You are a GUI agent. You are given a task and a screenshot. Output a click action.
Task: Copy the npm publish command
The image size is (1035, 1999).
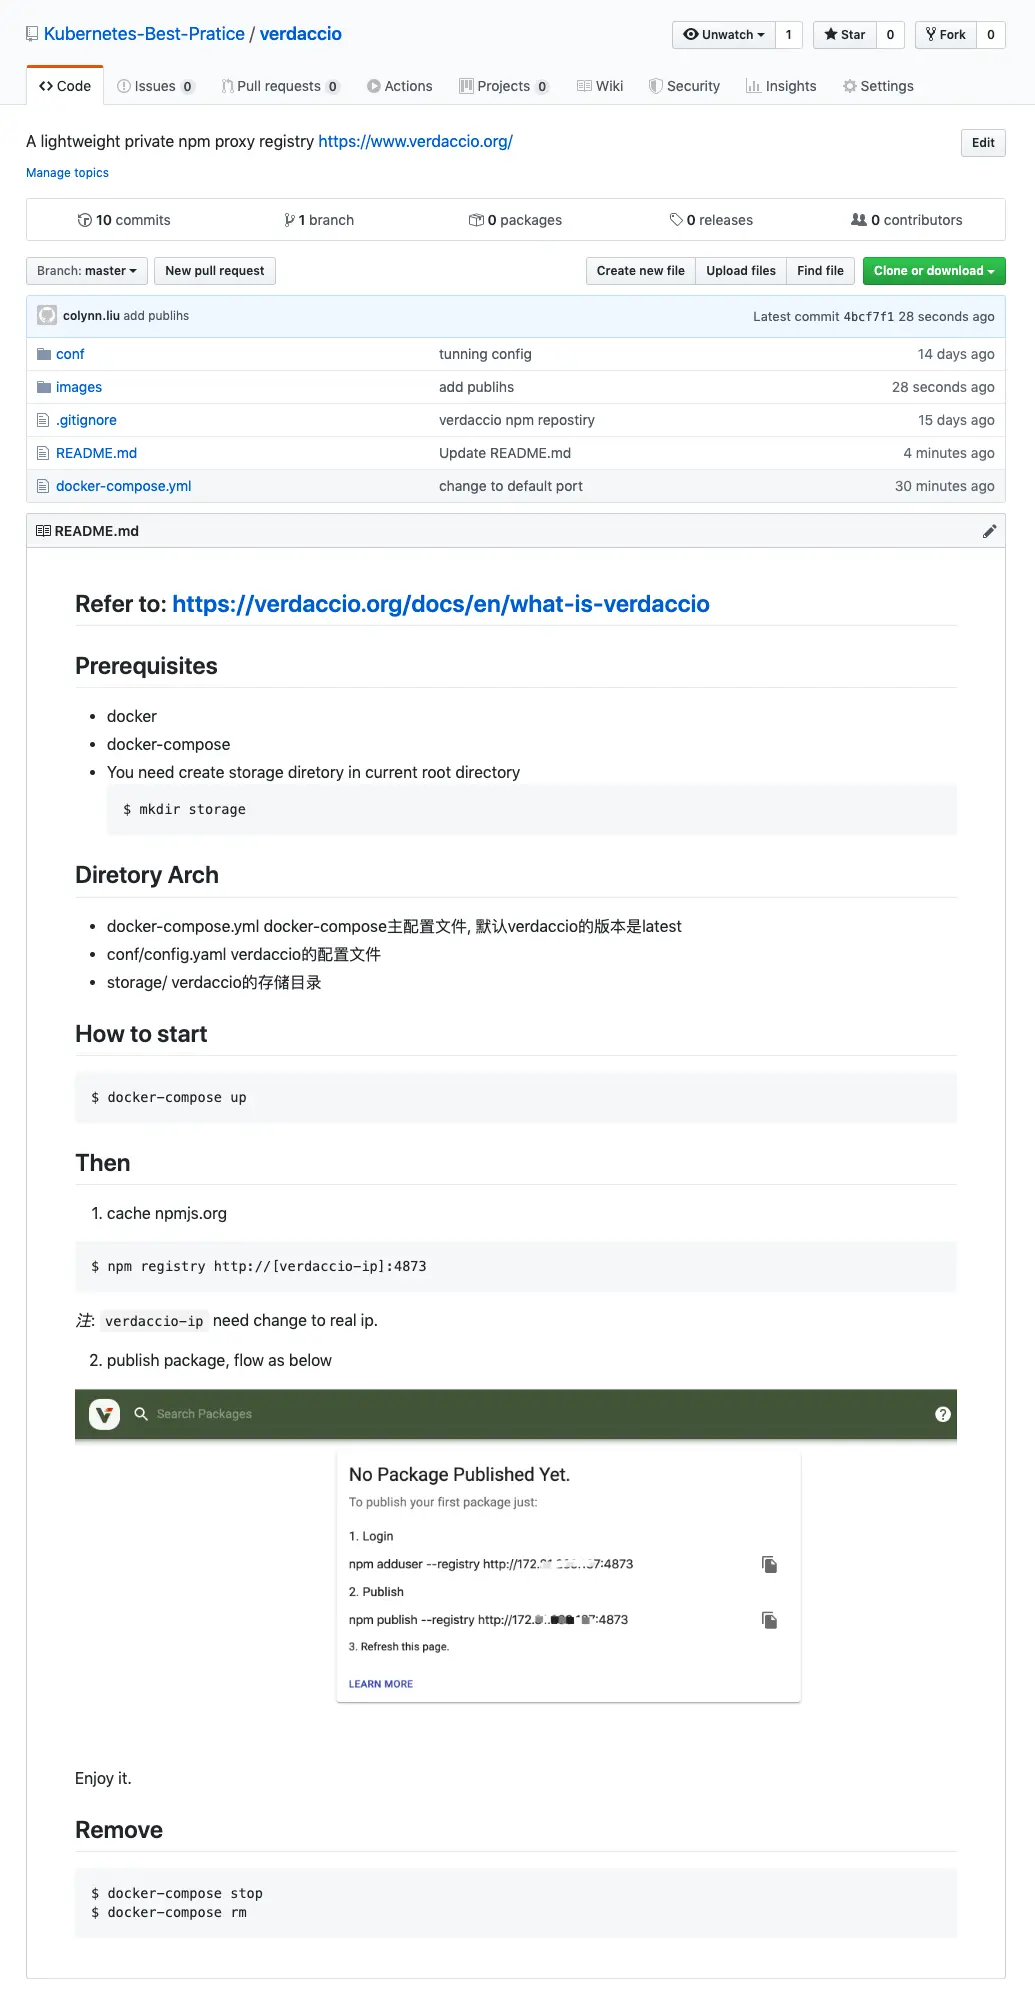pyautogui.click(x=769, y=1620)
